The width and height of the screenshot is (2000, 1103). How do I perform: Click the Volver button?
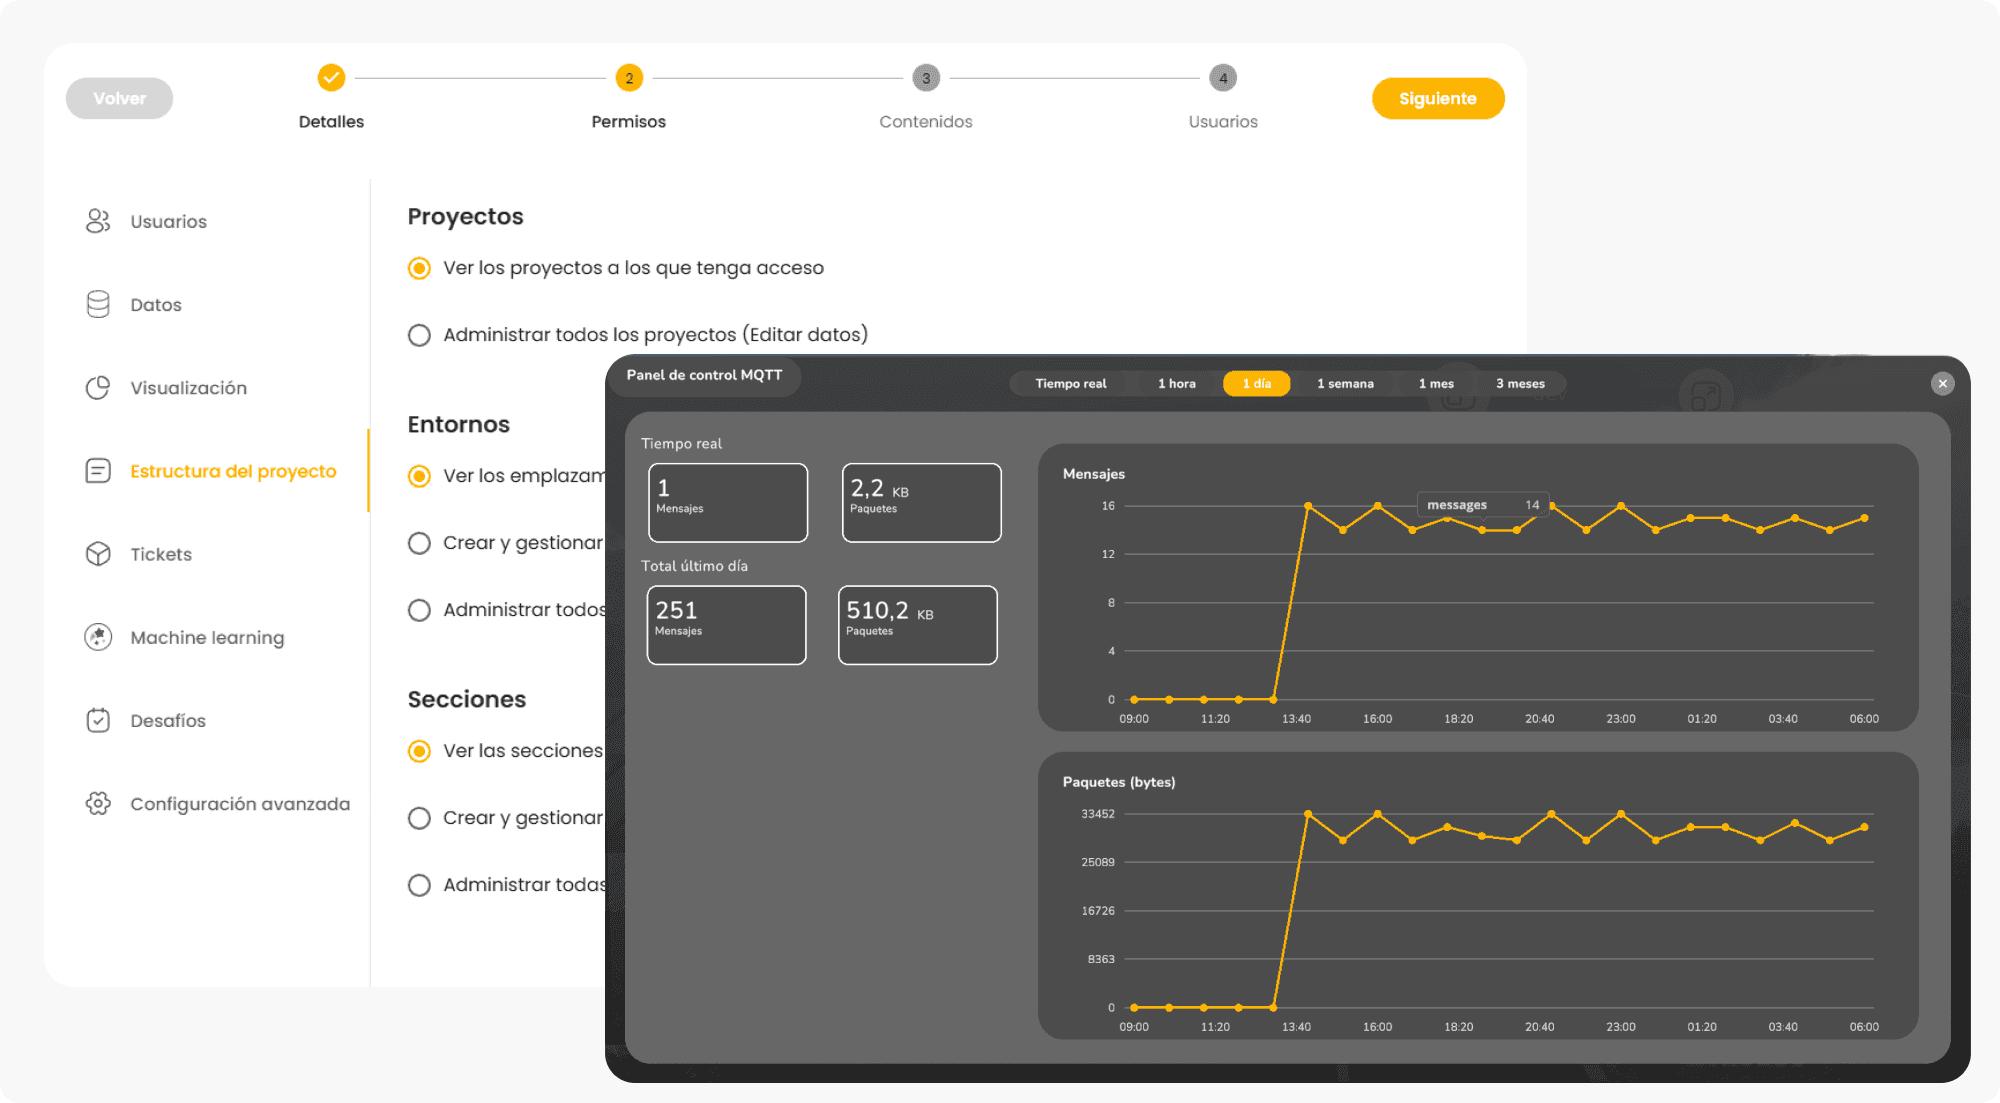(119, 99)
